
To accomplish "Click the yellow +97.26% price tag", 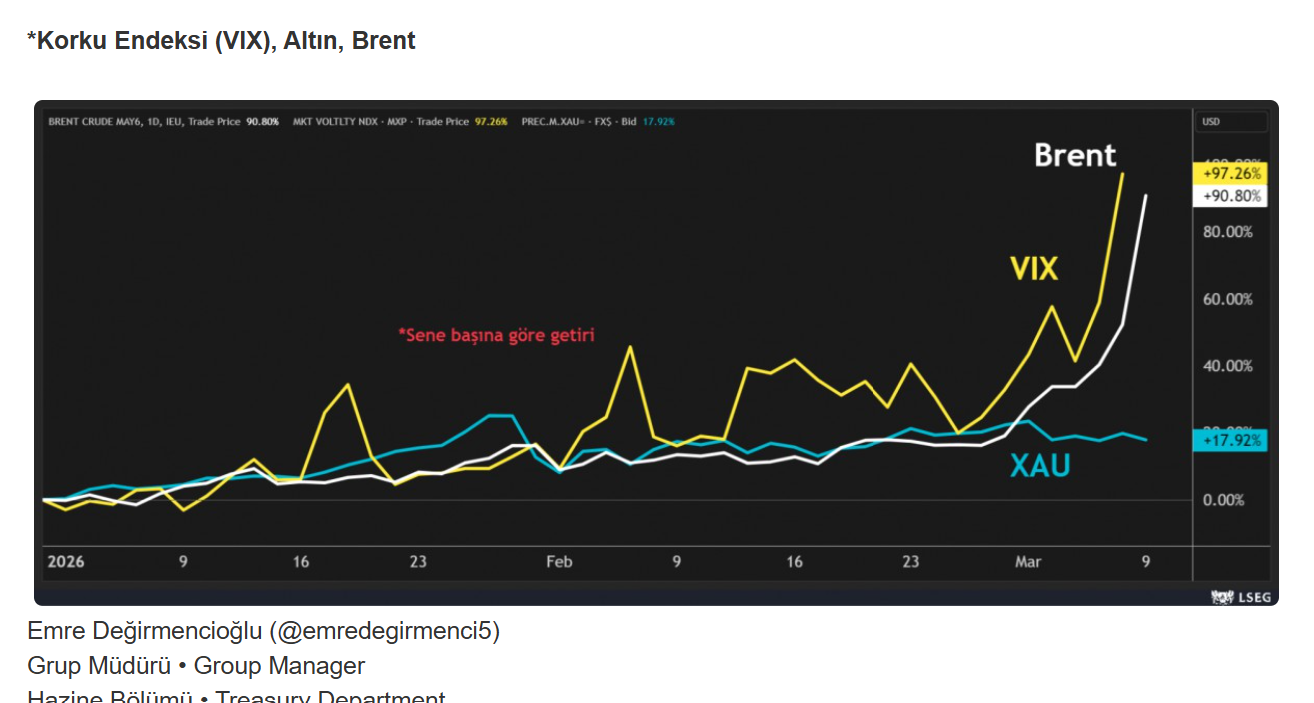I will coord(1229,173).
